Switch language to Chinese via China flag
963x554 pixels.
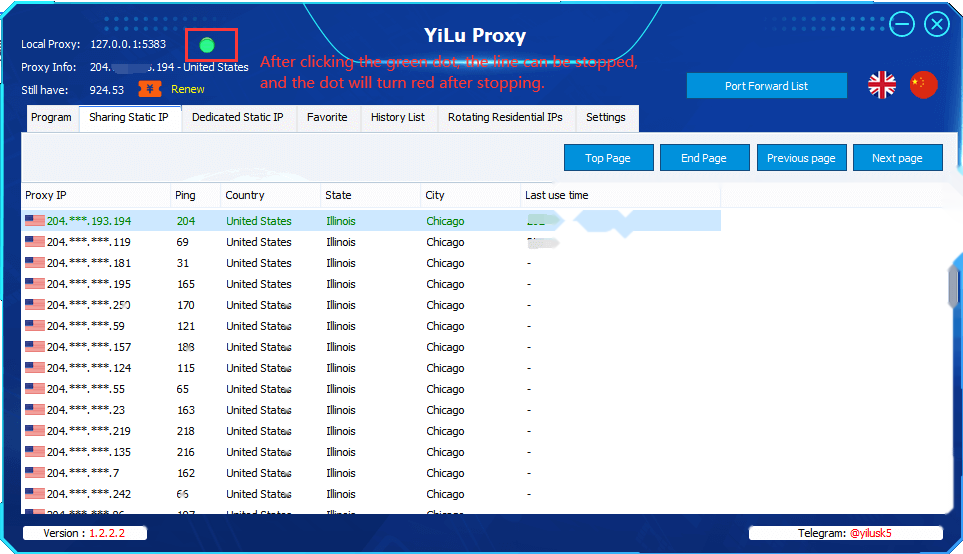tap(923, 85)
